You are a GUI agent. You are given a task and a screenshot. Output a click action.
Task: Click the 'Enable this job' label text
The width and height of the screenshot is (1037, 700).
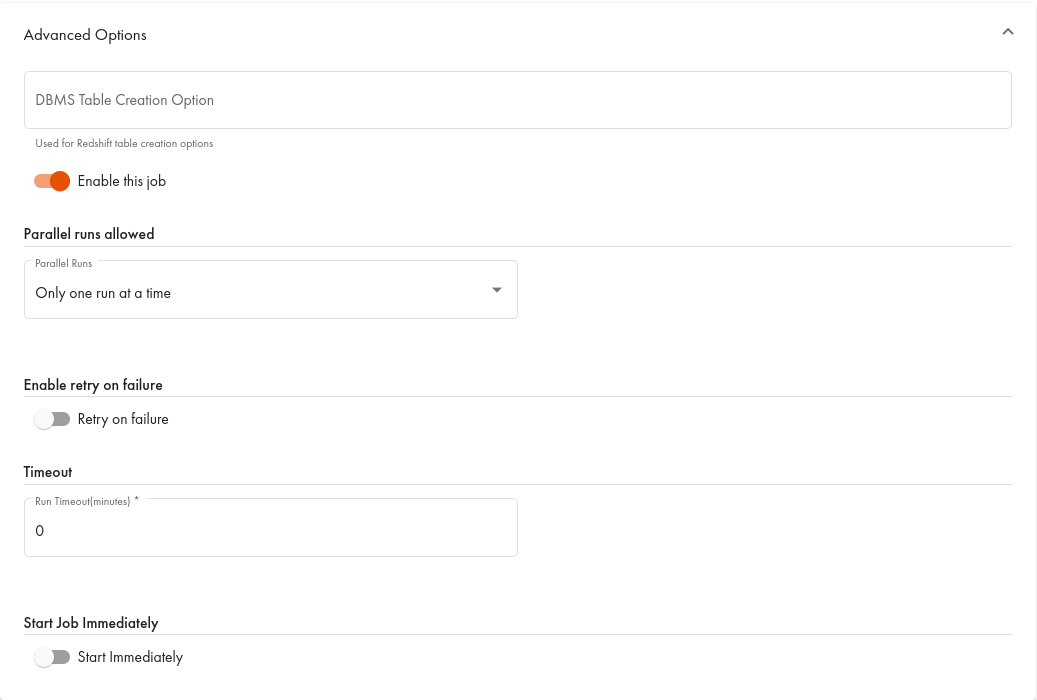(121, 181)
